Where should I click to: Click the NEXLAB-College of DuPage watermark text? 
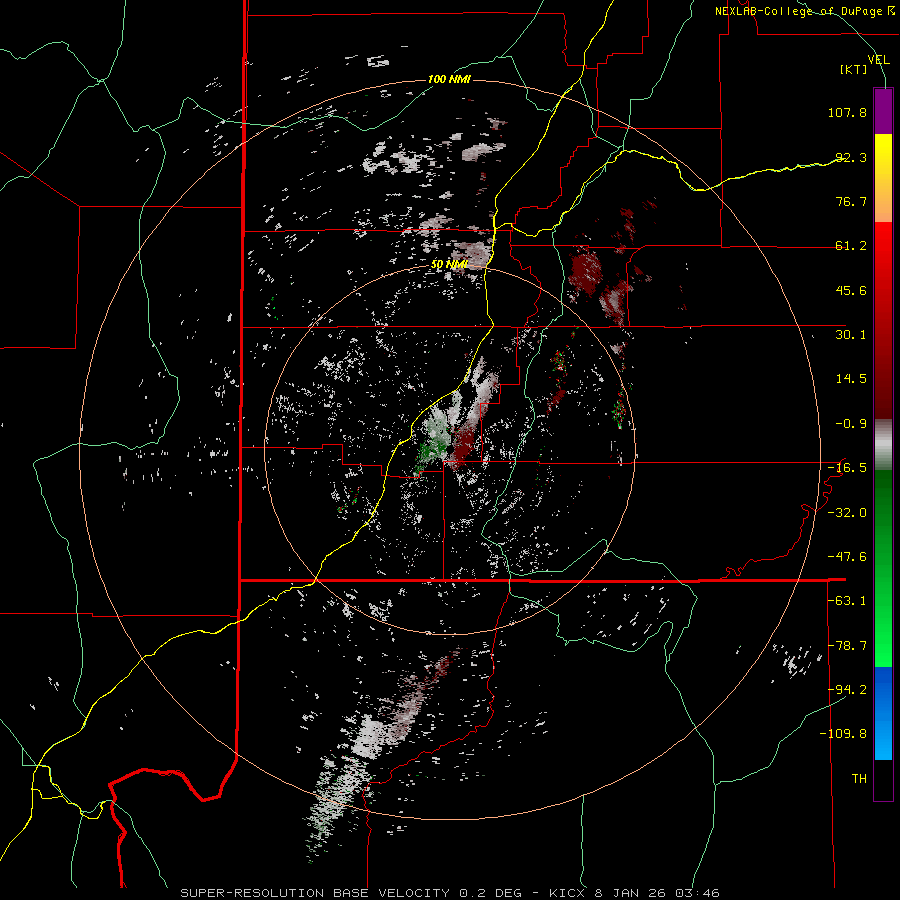(804, 11)
